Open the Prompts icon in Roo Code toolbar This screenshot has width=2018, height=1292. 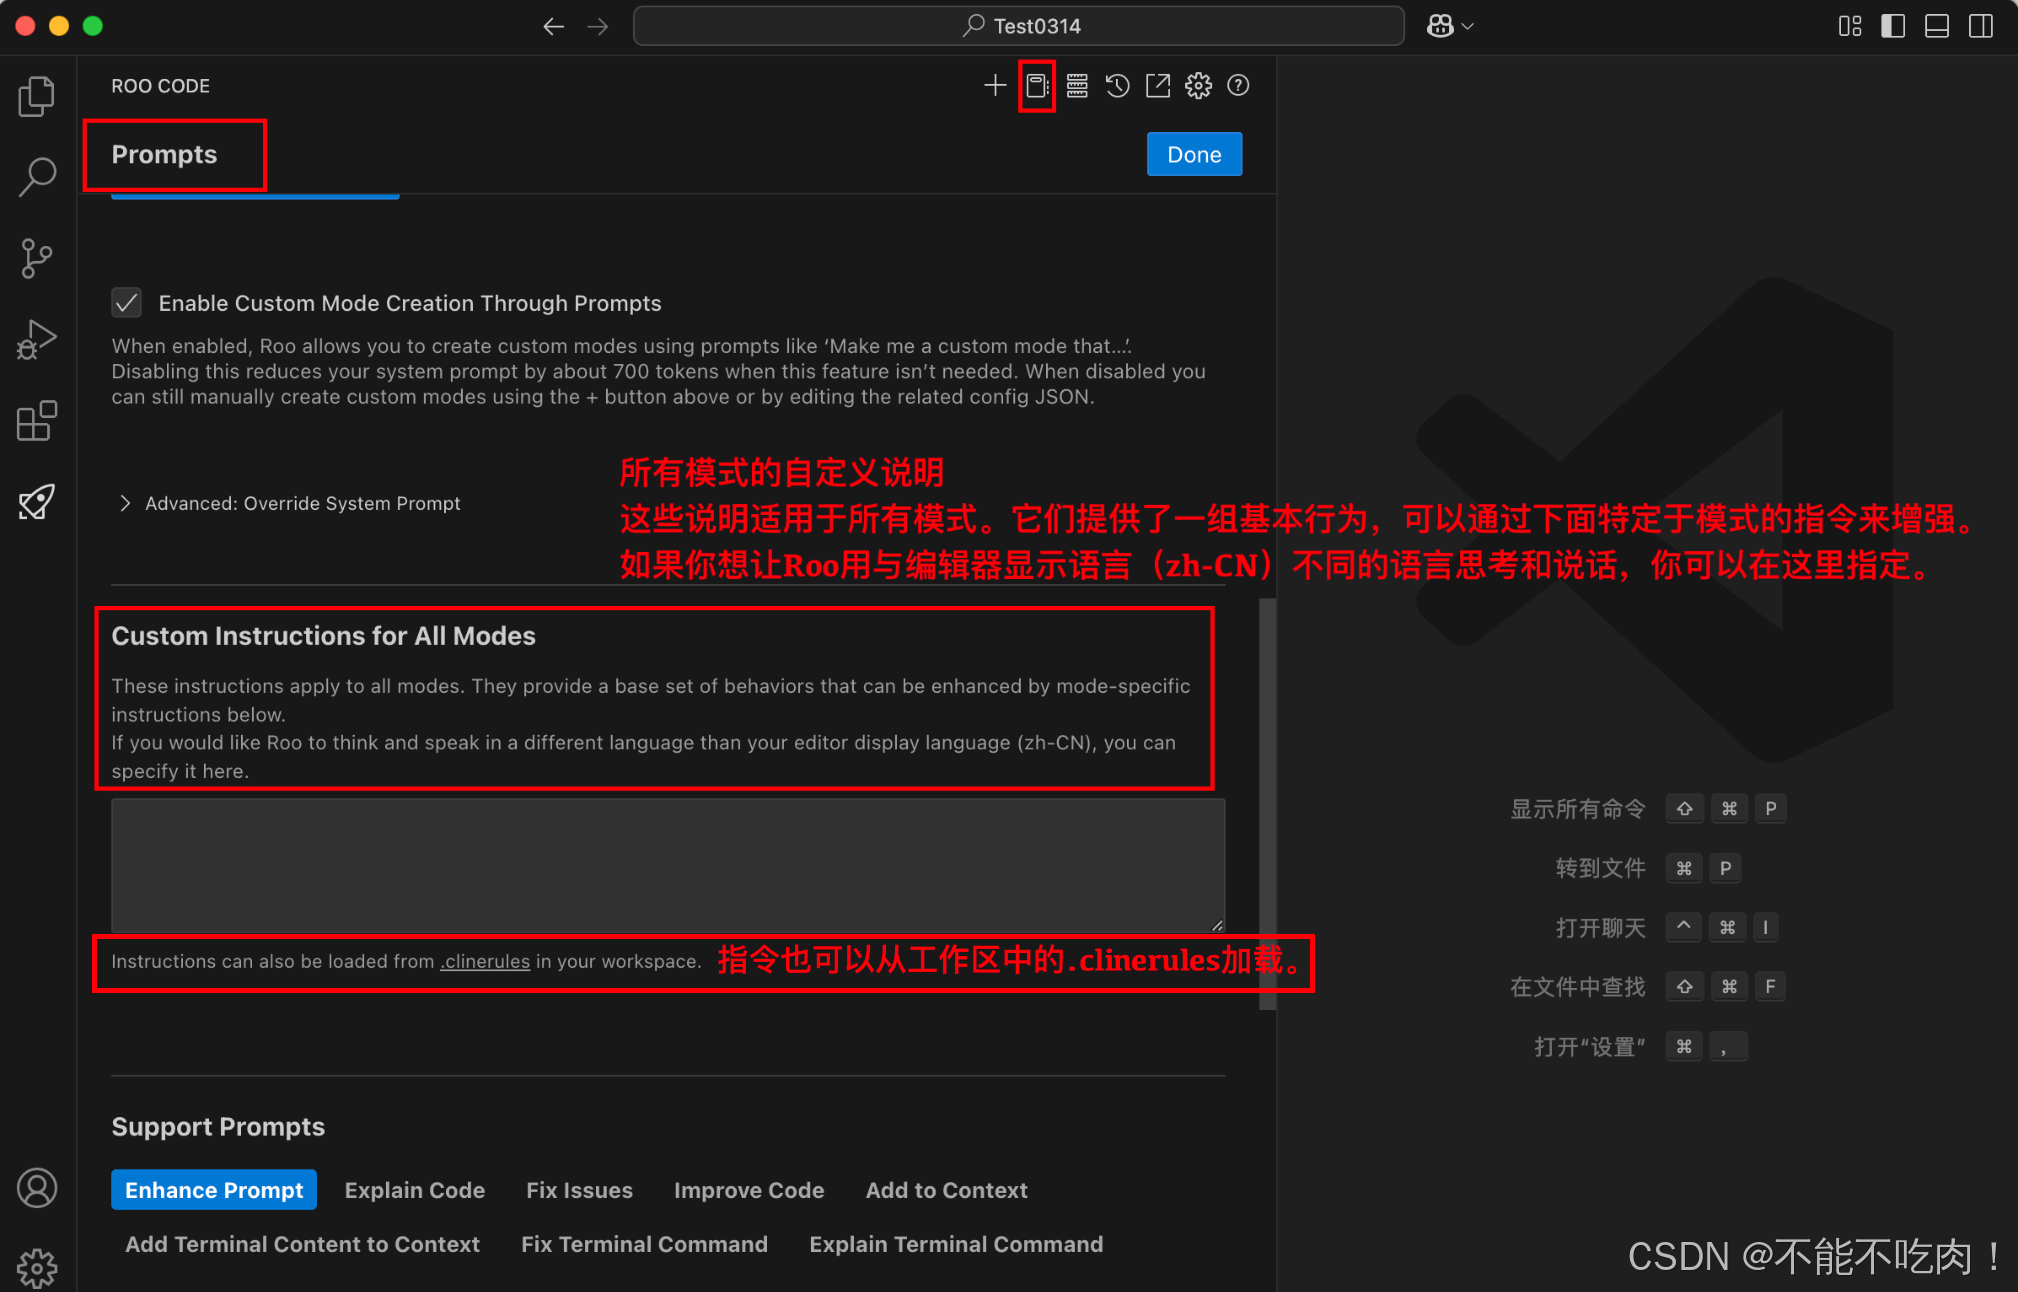[1037, 86]
